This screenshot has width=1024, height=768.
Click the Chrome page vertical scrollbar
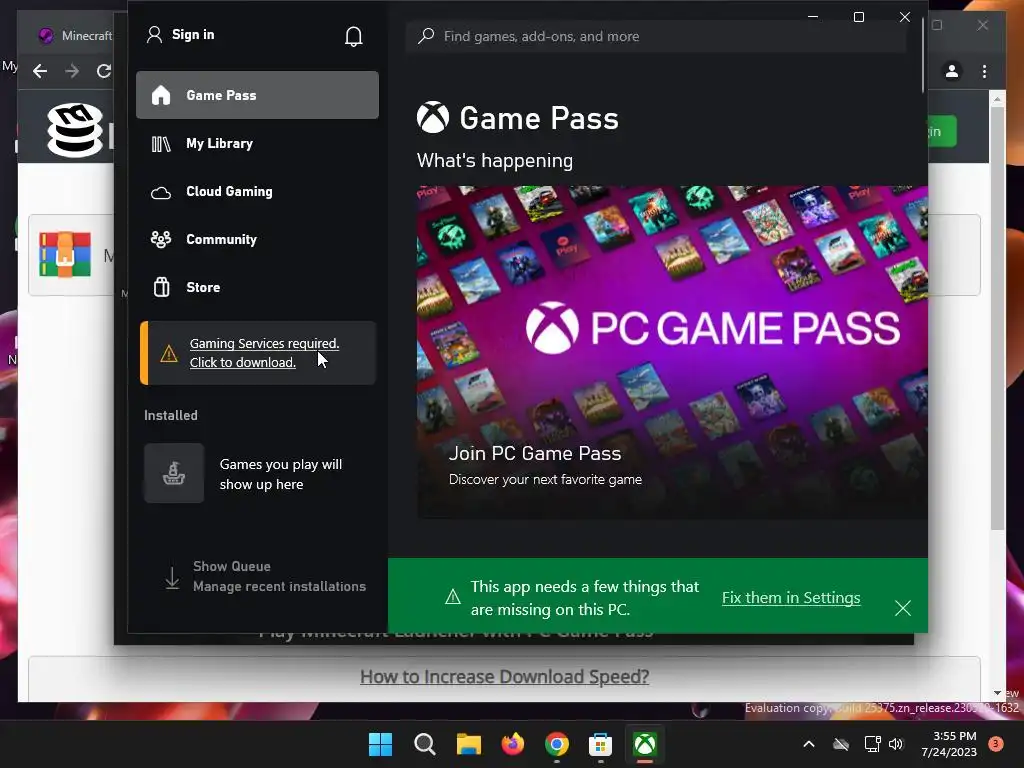pyautogui.click(x=997, y=319)
